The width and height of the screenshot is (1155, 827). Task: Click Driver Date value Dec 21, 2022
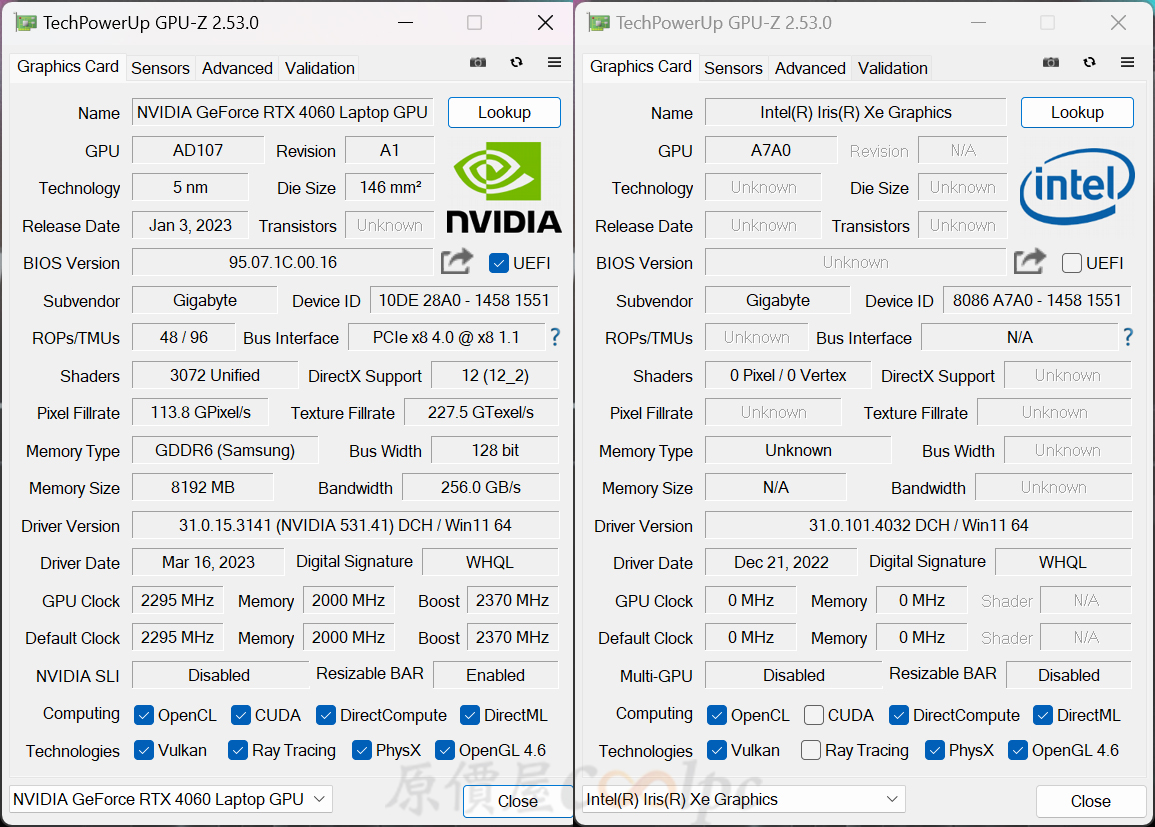click(782, 562)
